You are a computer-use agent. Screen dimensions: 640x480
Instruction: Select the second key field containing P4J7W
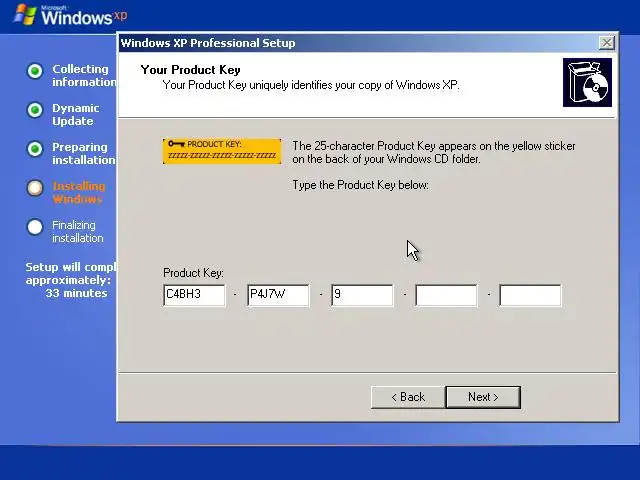[x=278, y=295]
